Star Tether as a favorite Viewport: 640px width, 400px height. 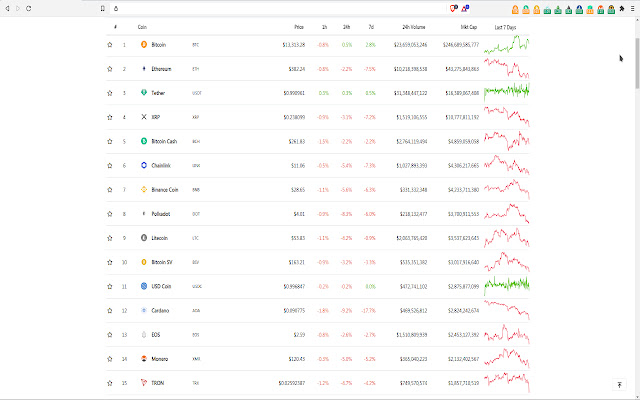click(x=109, y=93)
